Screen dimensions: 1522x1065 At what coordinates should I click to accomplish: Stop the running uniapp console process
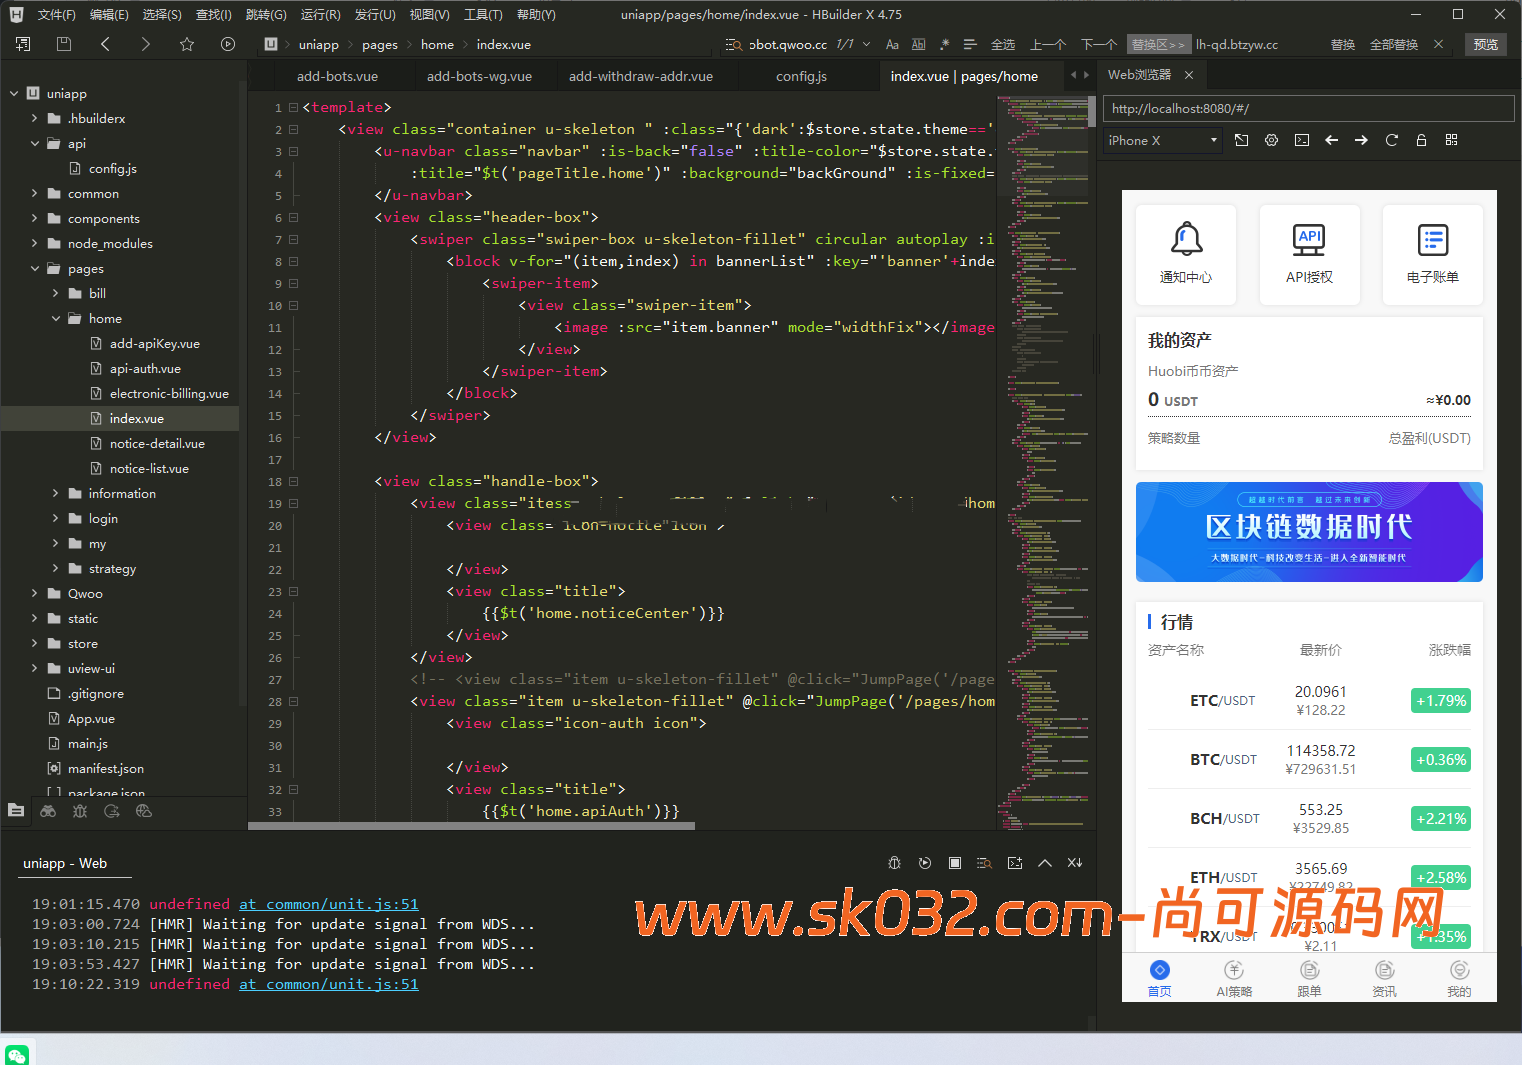[x=955, y=863]
